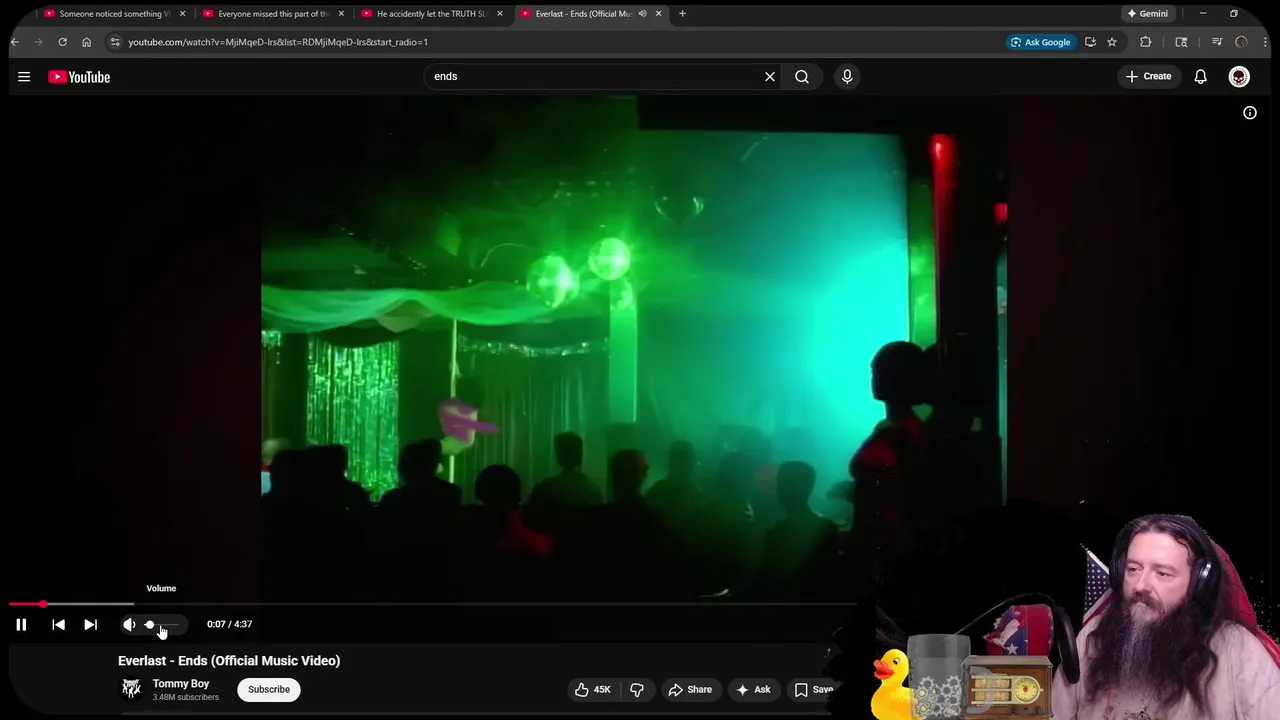Adjust the volume slider
Screen dimensions: 1280x720
tap(161, 624)
